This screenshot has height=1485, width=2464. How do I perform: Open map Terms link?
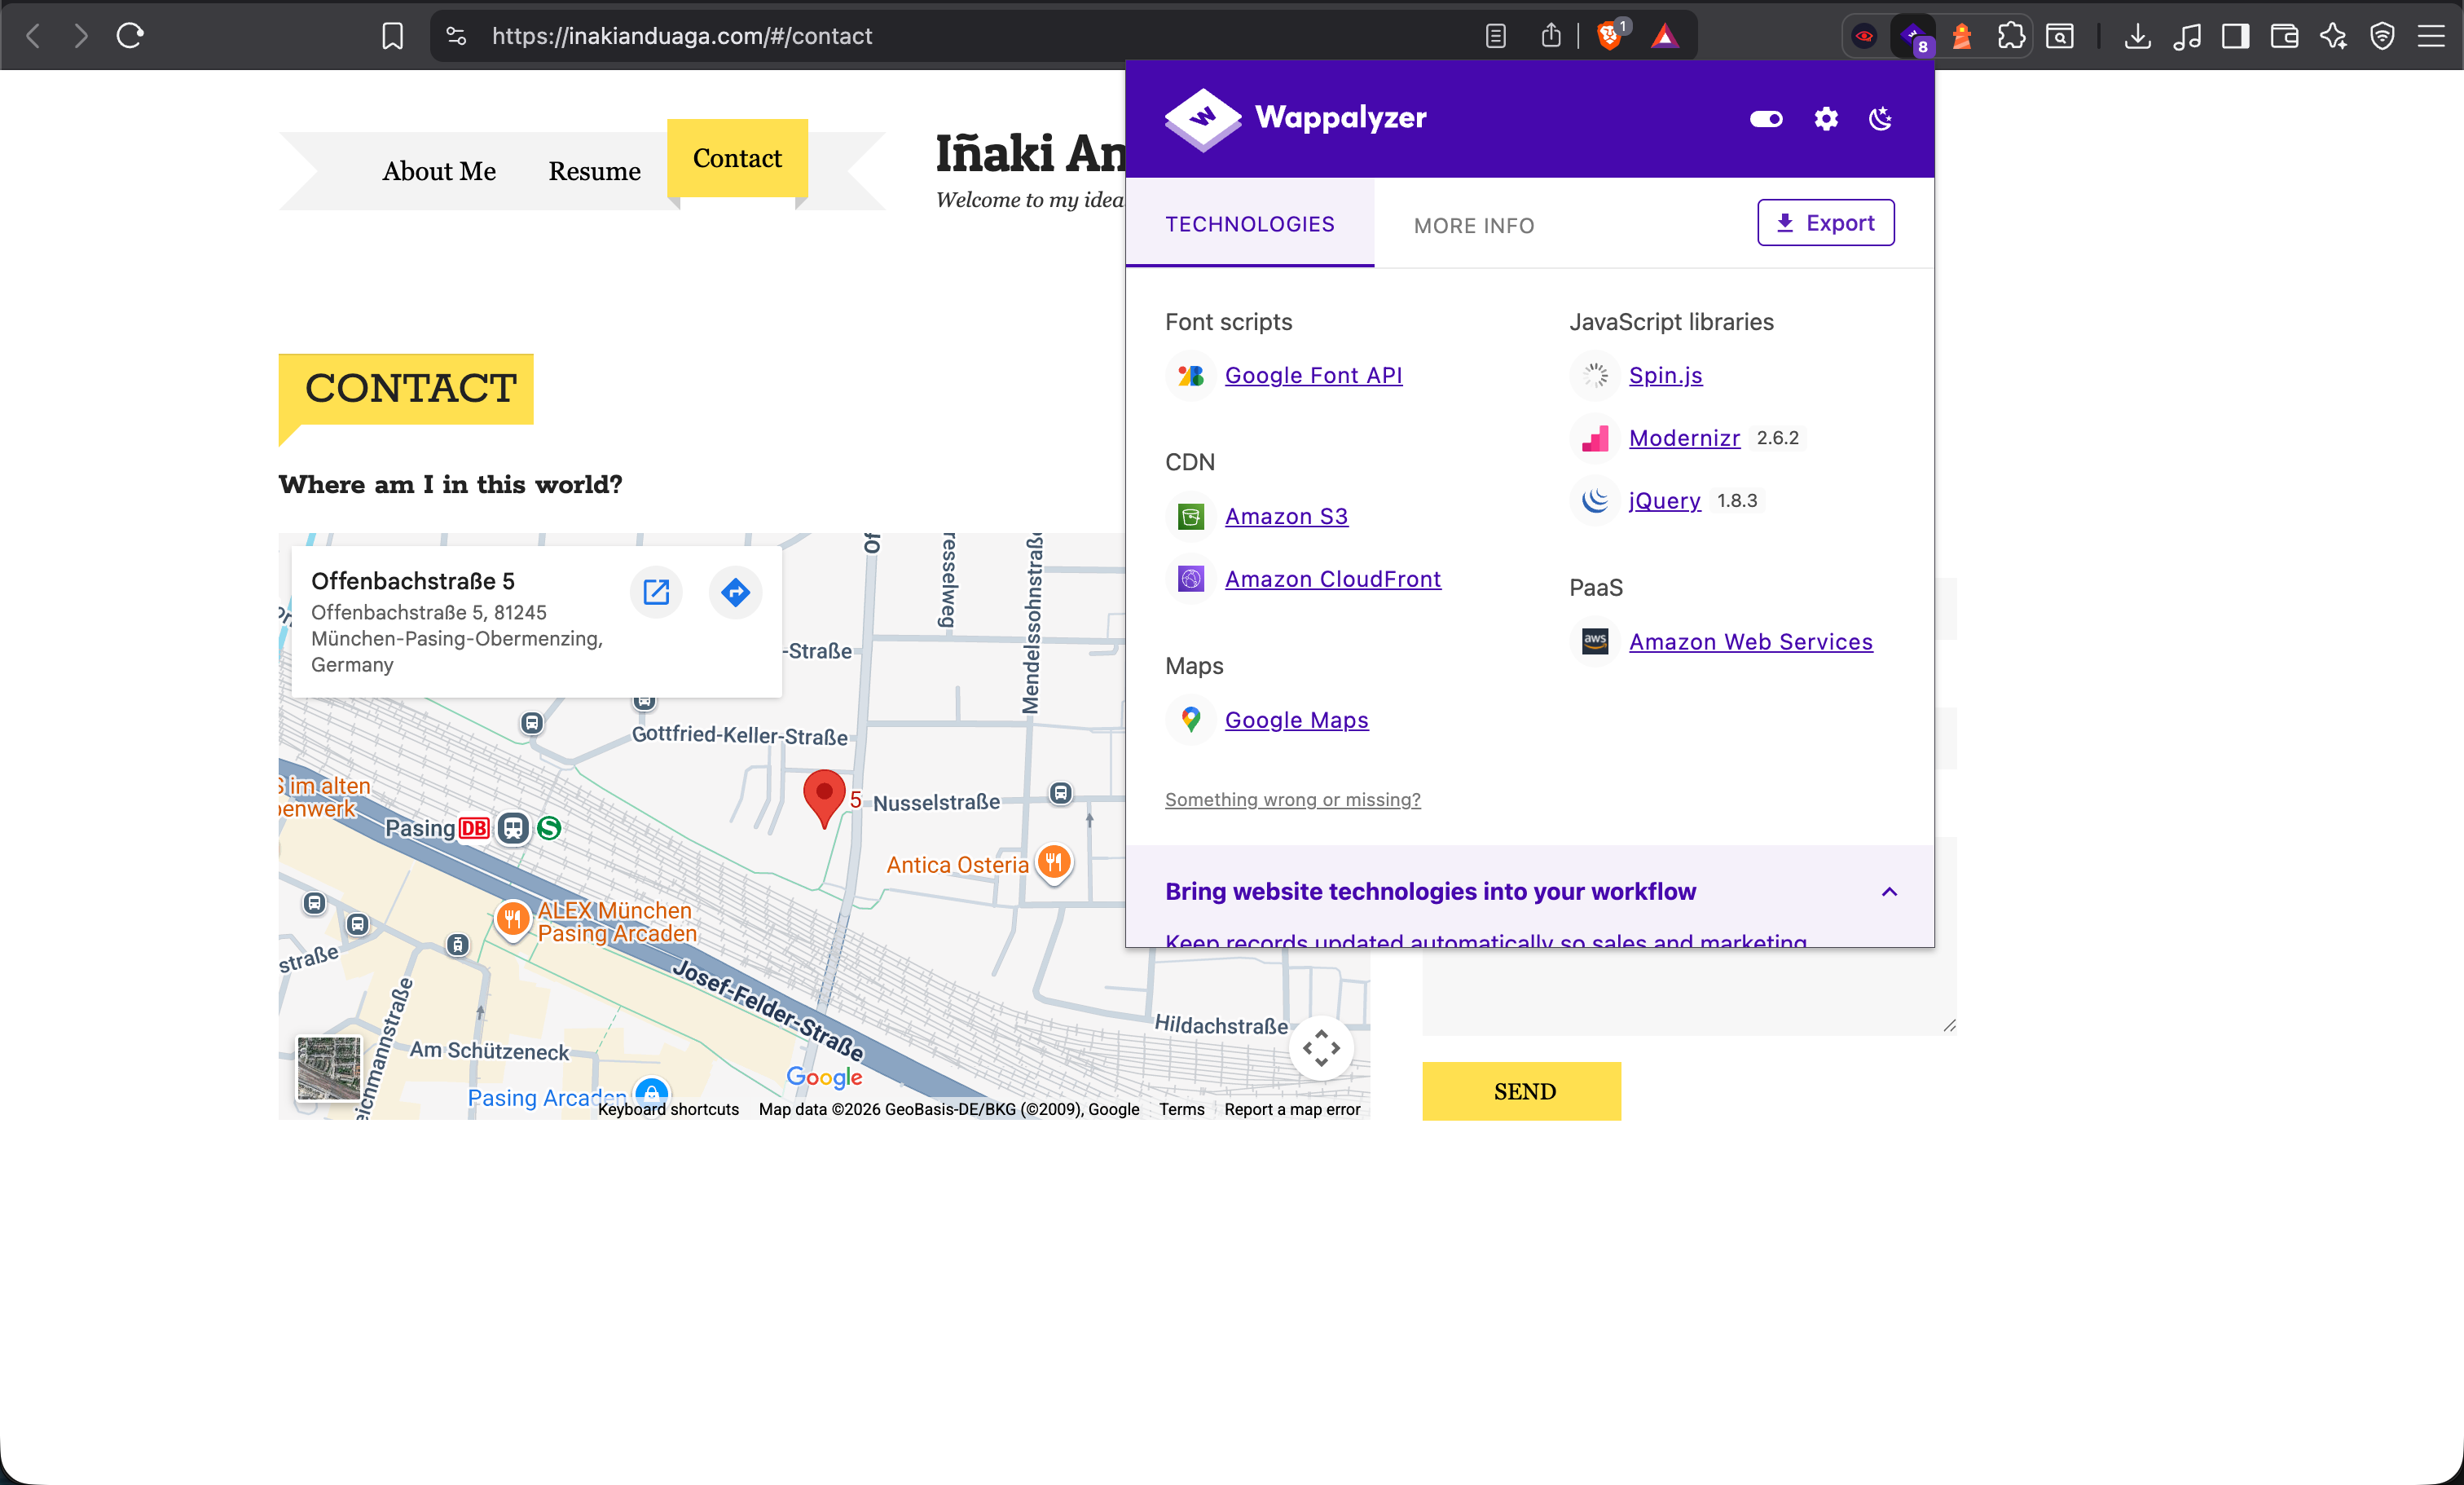pyautogui.click(x=1182, y=1109)
